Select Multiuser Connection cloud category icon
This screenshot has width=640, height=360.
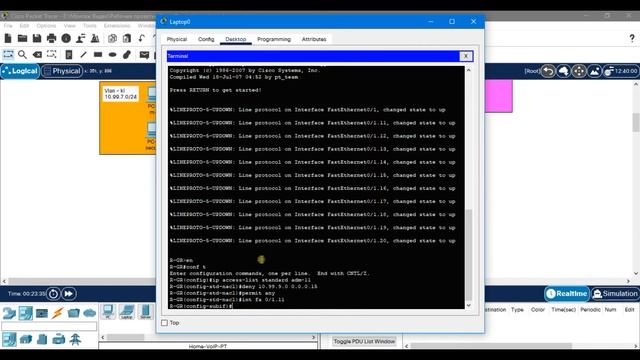click(89, 313)
